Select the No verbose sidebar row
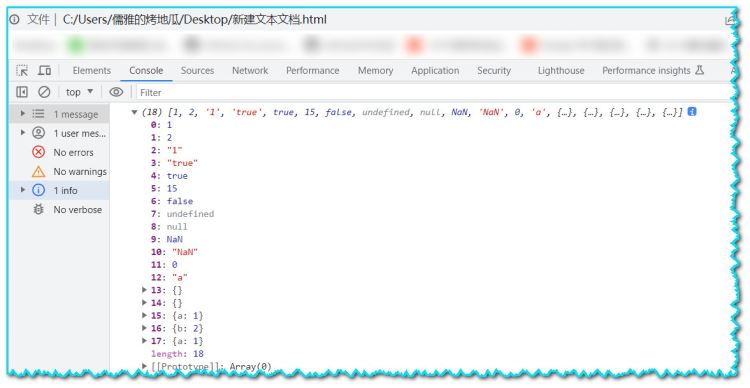Image resolution: width=750 pixels, height=388 pixels. [59, 209]
